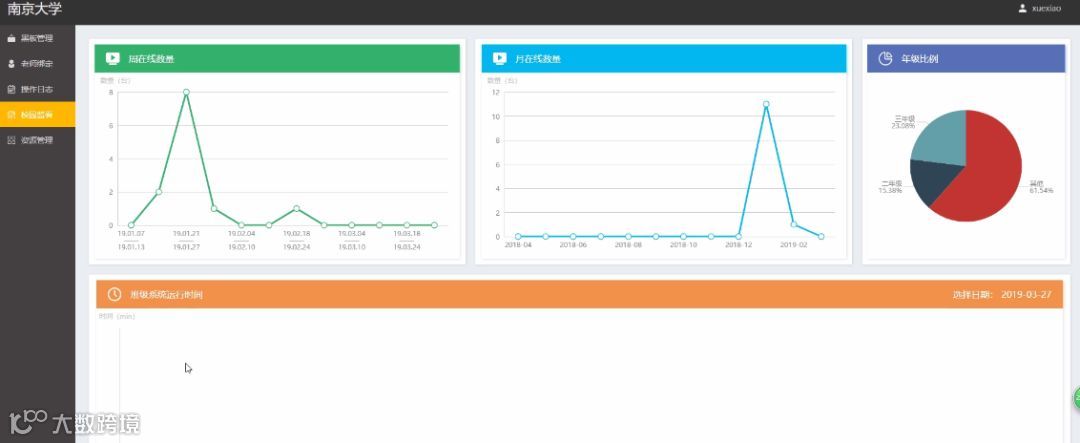Open 黑板管理 in the sidebar
This screenshot has width=1080, height=443.
pyautogui.click(x=37, y=39)
